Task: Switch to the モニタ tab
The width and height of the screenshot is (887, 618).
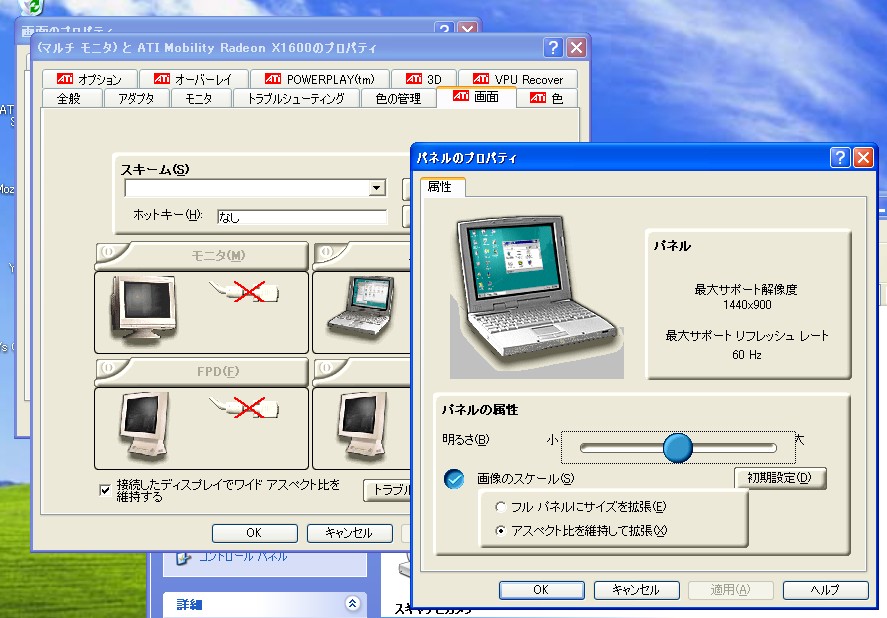Action: [x=199, y=98]
